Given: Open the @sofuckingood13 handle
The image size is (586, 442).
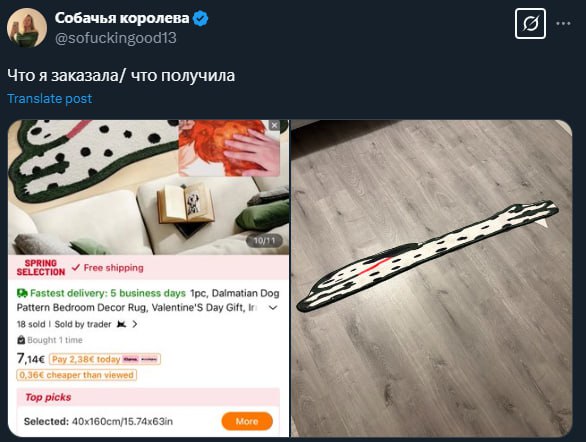Looking at the screenshot, I should click(115, 38).
